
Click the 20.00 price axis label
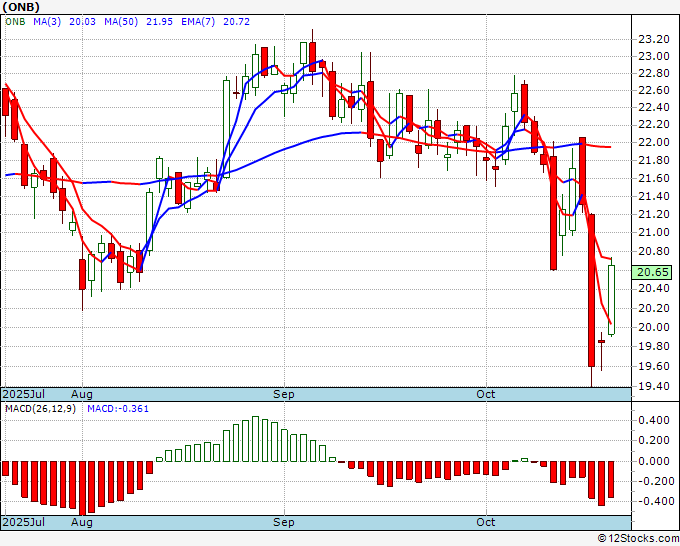tap(654, 327)
